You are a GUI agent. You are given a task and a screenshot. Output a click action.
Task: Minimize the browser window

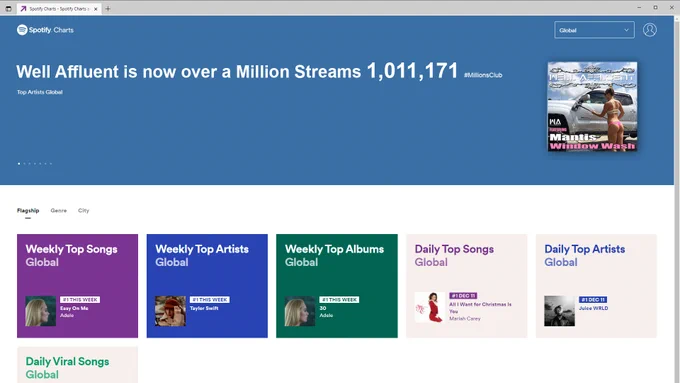tap(639, 7)
